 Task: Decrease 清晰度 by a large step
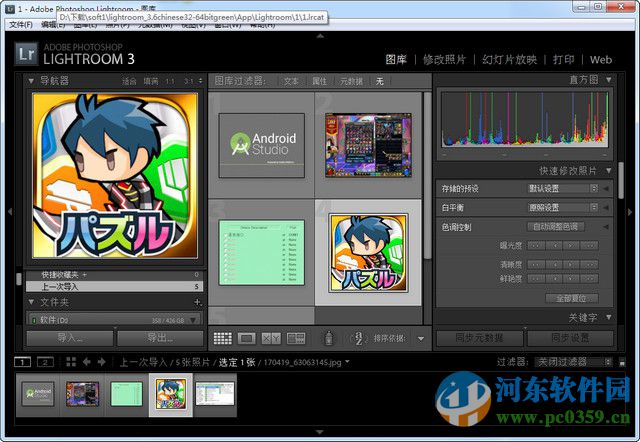click(x=536, y=264)
